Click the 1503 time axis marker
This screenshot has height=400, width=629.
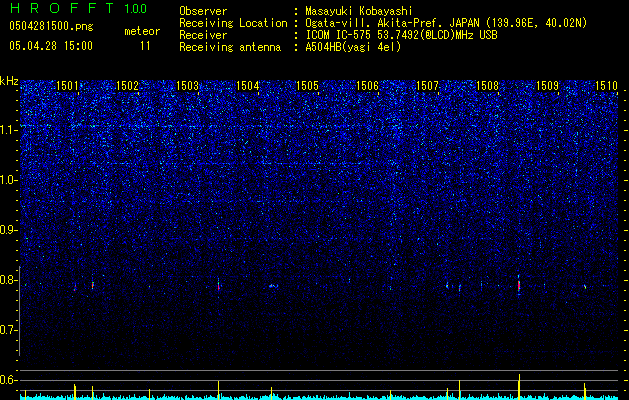pos(187,85)
